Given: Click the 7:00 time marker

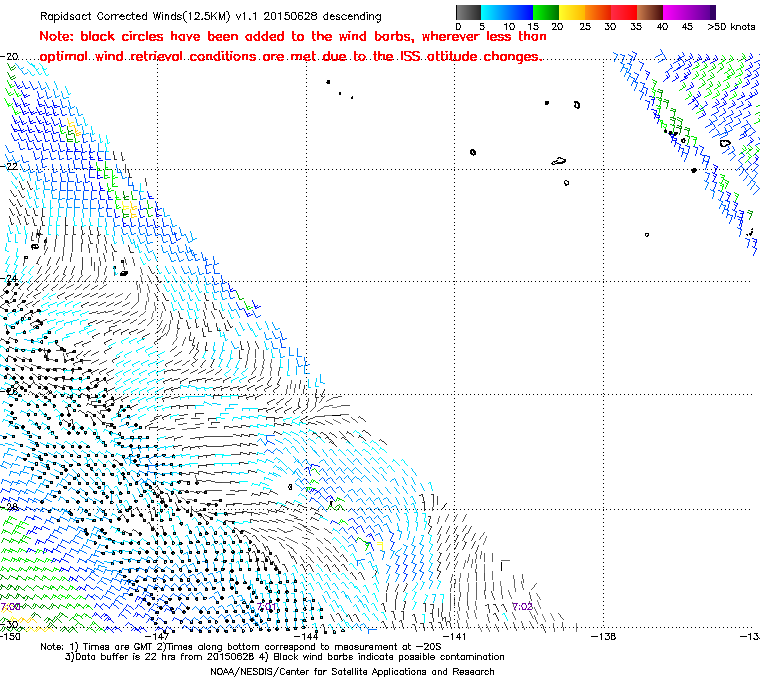Looking at the screenshot, I should 10,607.
